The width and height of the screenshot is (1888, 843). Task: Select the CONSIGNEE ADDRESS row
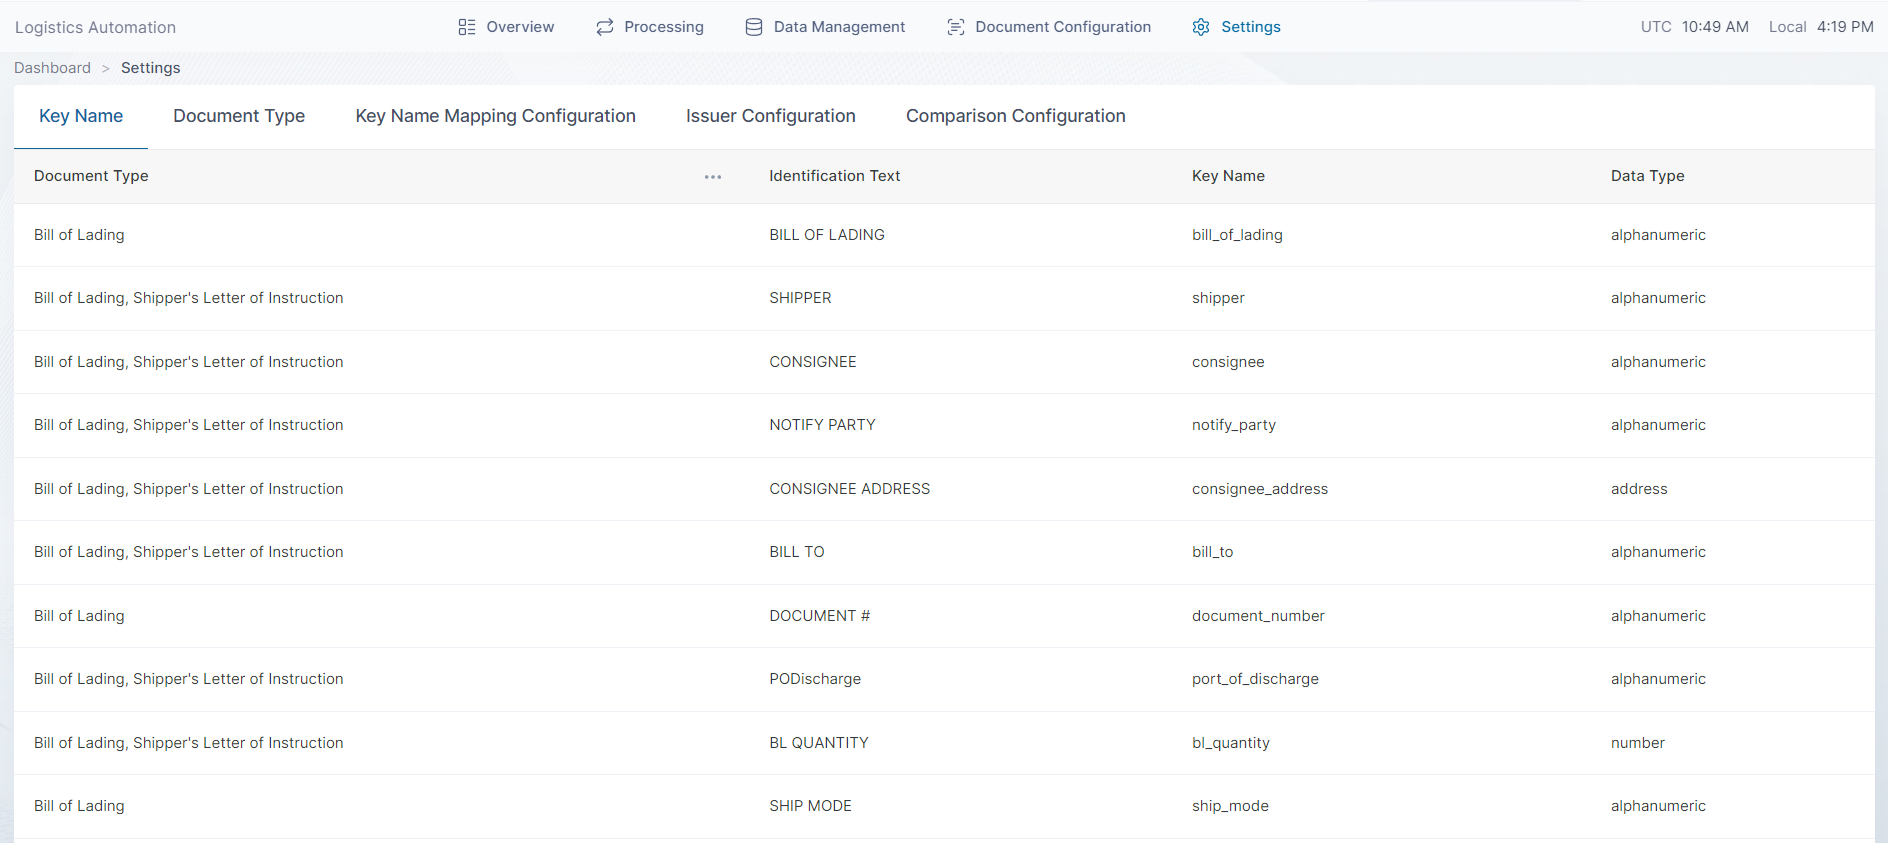(849, 489)
